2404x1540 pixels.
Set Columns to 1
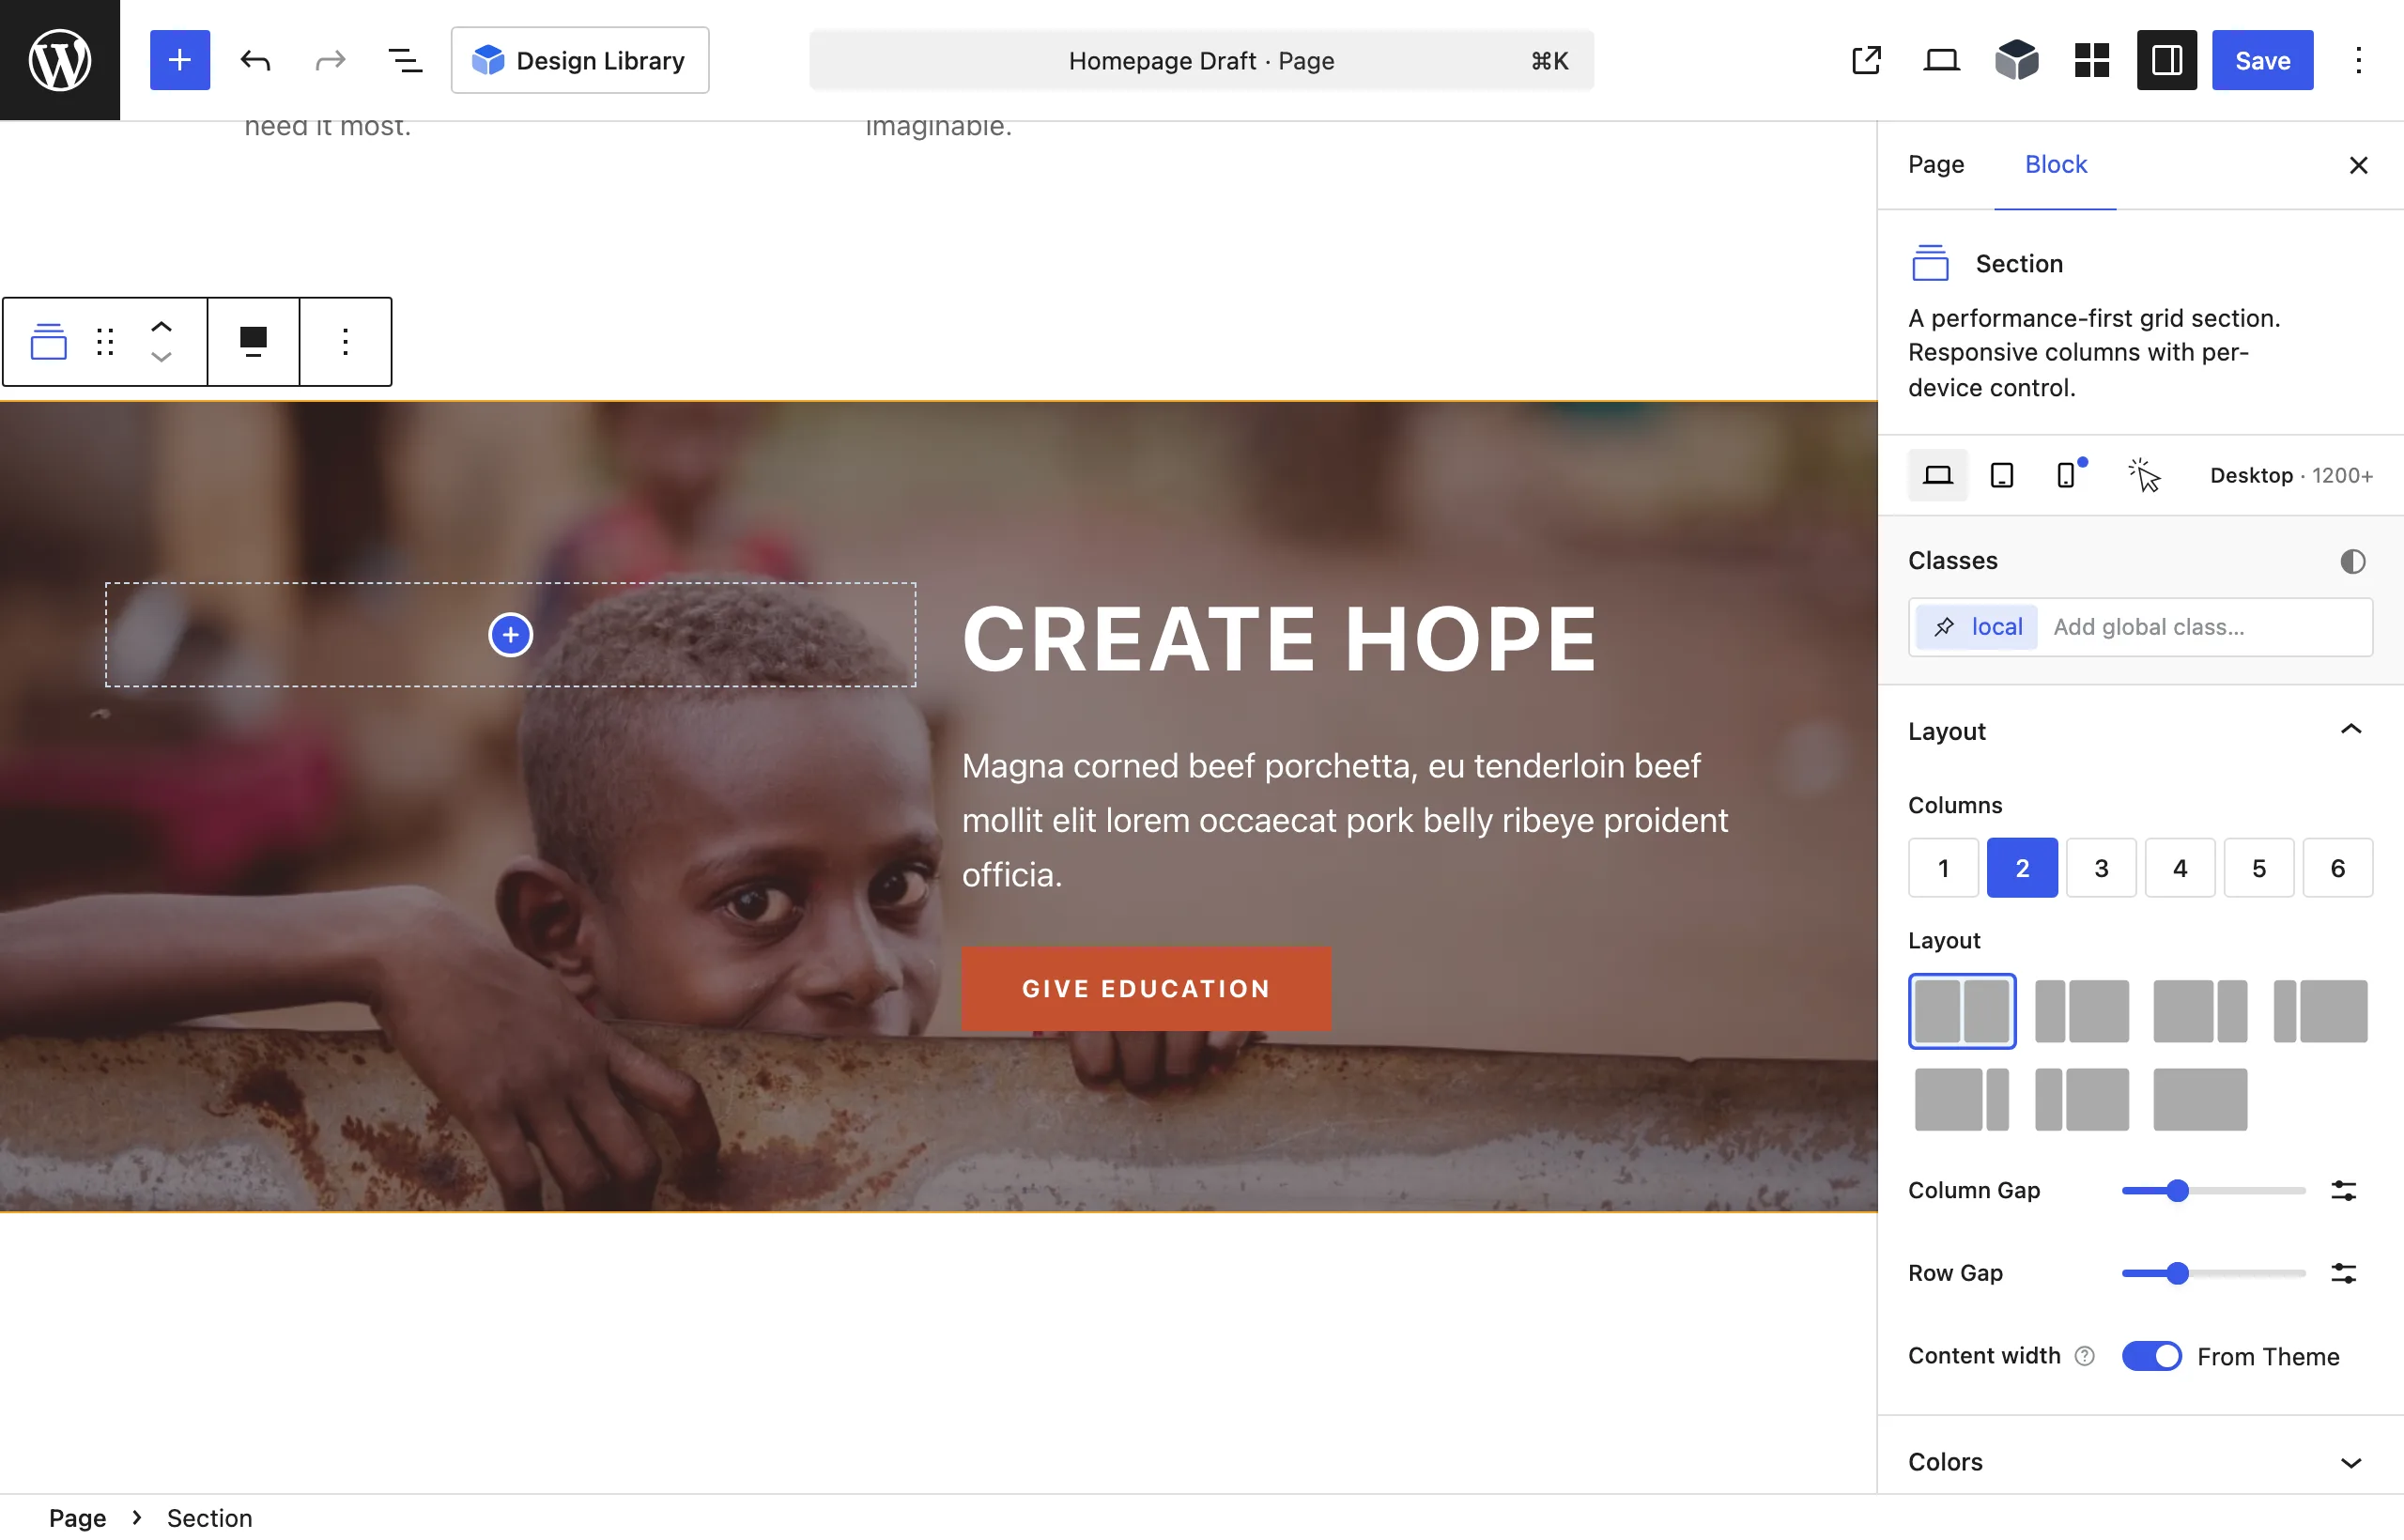(1943, 868)
